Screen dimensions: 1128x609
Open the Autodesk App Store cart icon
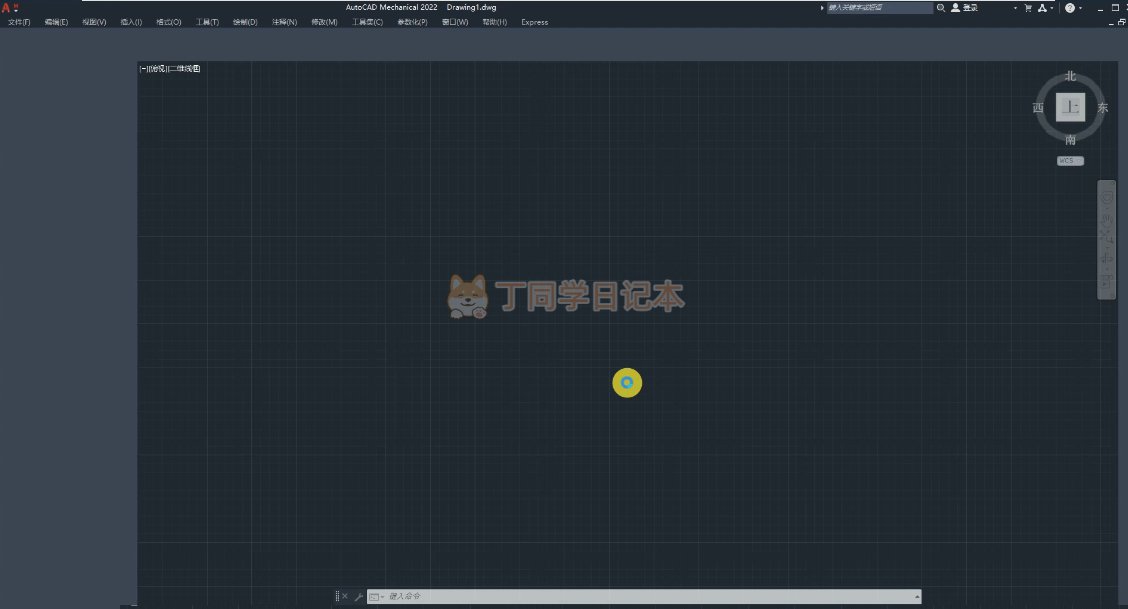coord(1027,7)
